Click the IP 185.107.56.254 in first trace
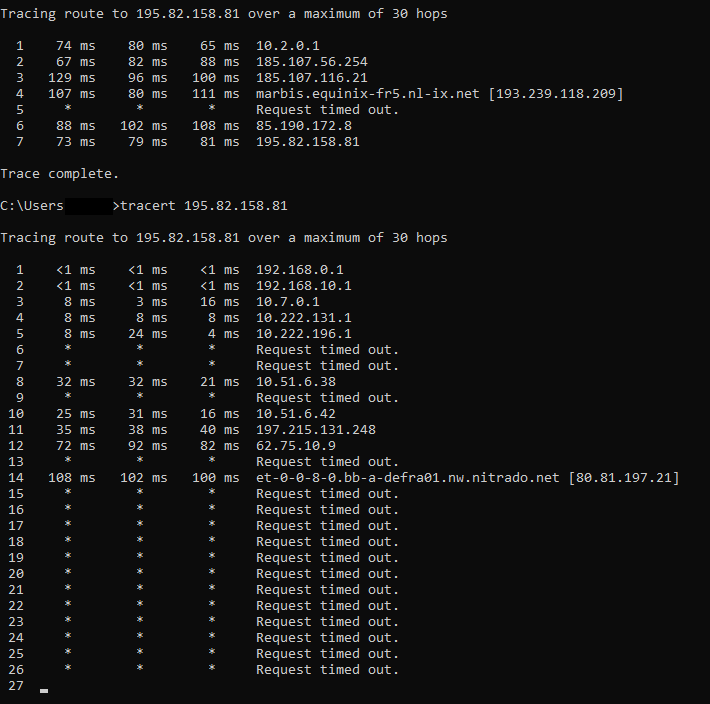Viewport: 710px width, 704px height. (312, 62)
